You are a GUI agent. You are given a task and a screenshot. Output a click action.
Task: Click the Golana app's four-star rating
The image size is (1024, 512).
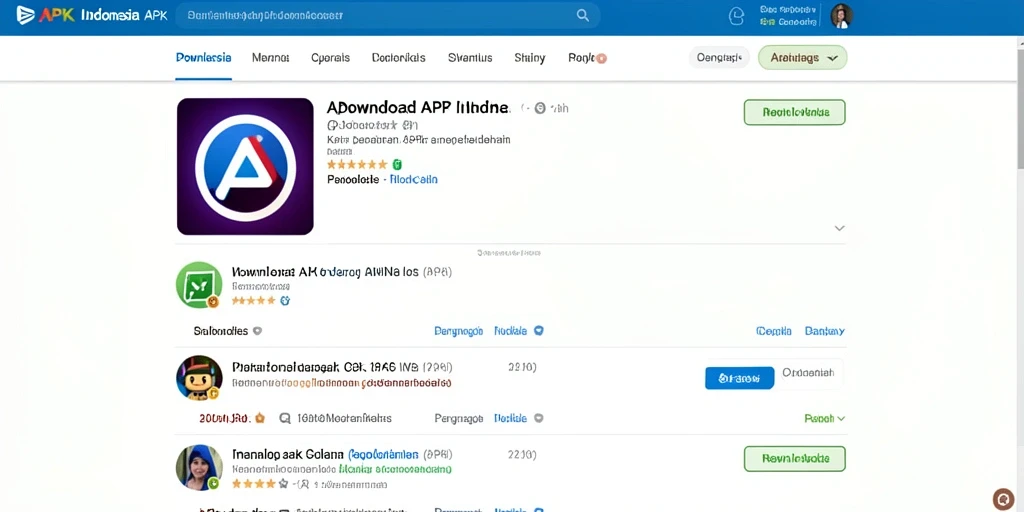tap(260, 485)
